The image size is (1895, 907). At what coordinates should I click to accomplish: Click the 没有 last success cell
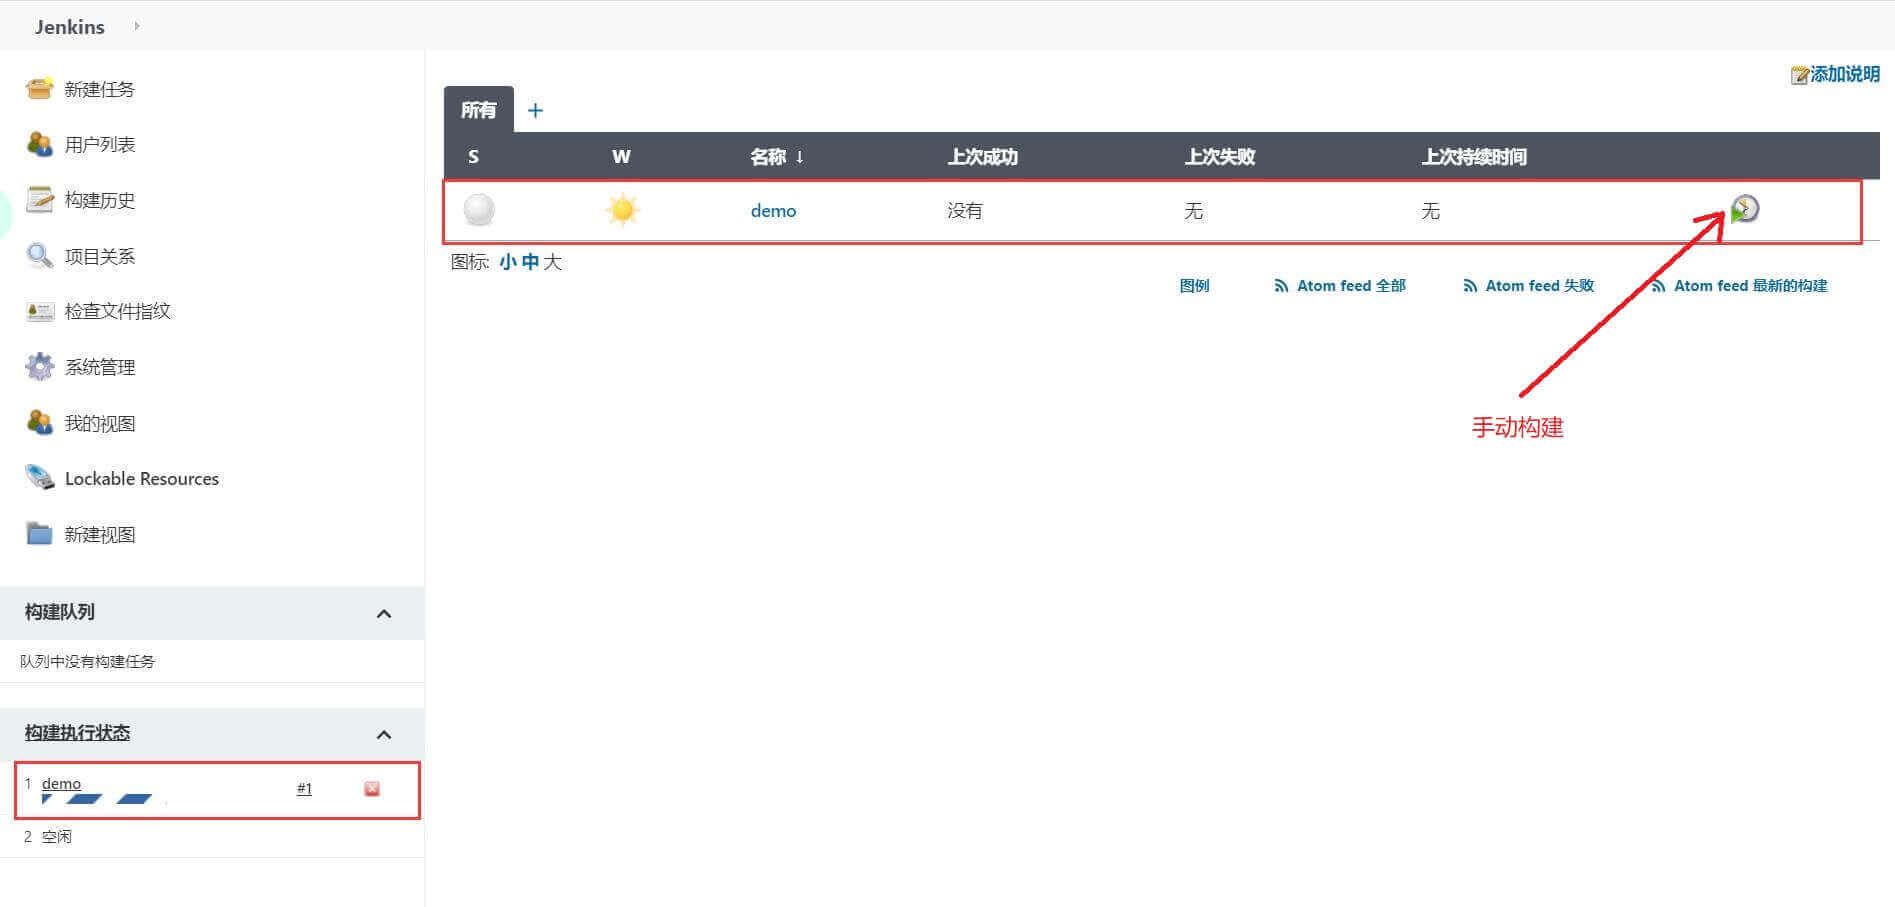(x=965, y=211)
